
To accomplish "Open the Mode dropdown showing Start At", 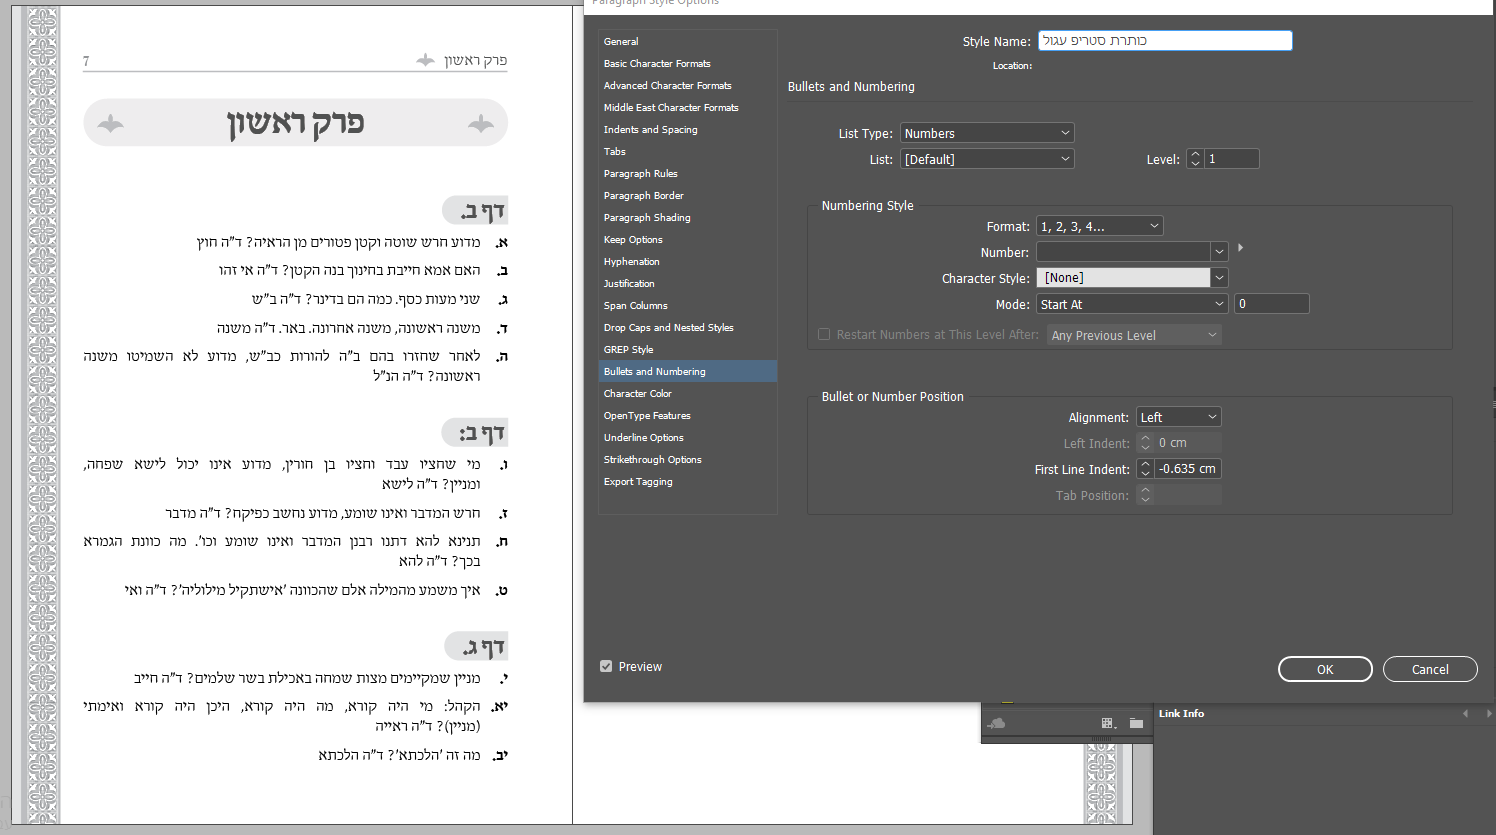I will pyautogui.click(x=1132, y=304).
